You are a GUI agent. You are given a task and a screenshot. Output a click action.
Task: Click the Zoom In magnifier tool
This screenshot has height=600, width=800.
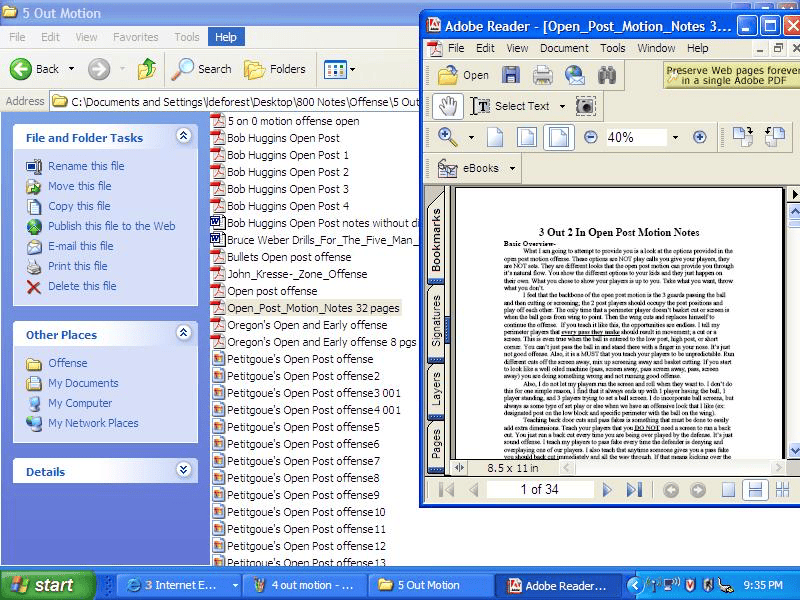(x=447, y=137)
